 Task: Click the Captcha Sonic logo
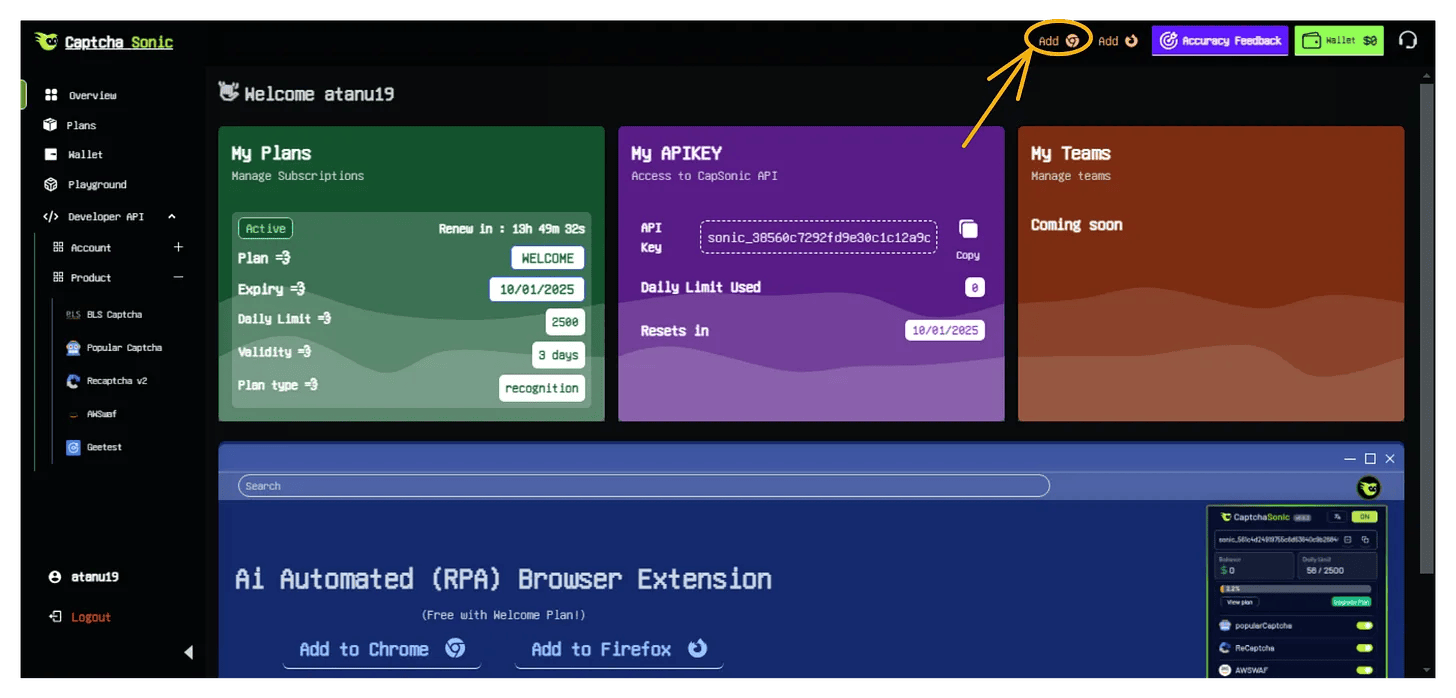(x=104, y=42)
